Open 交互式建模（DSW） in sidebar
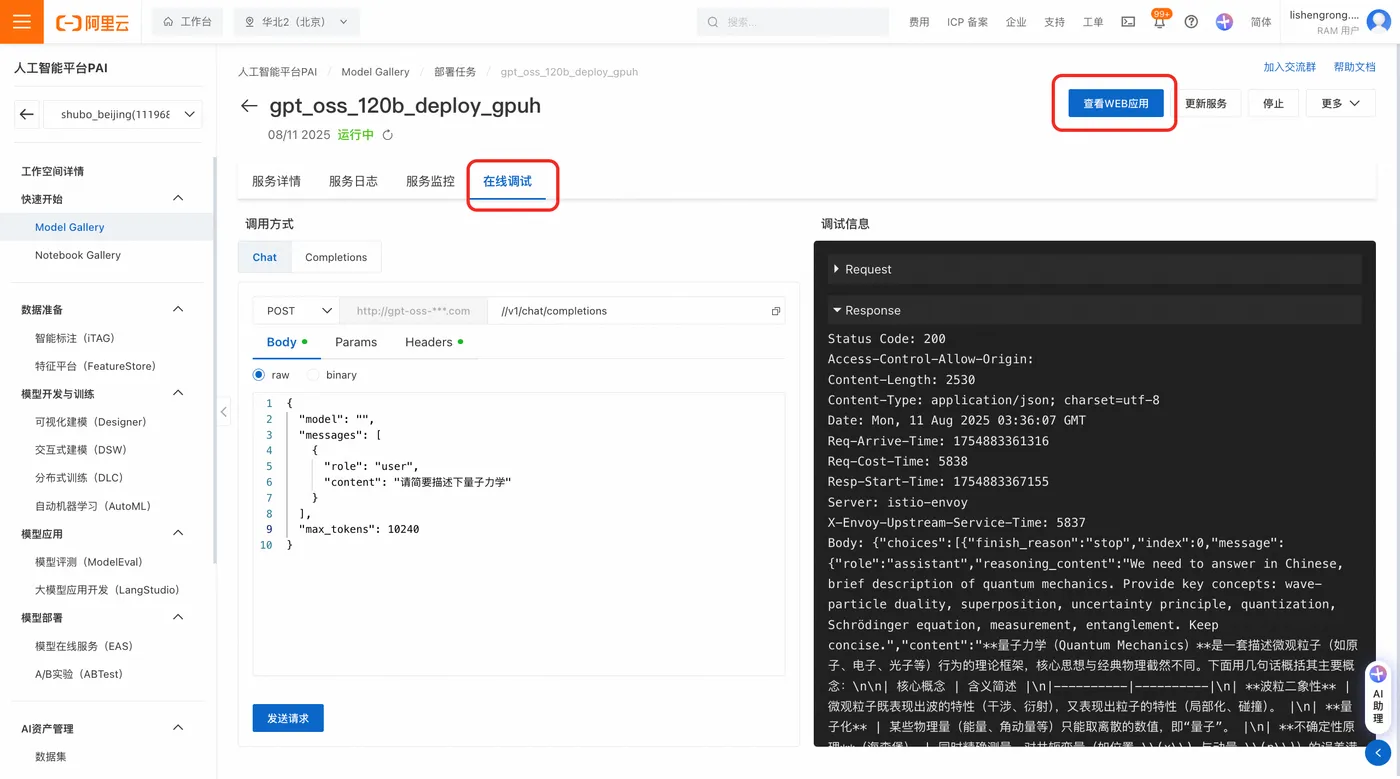 pos(81,450)
